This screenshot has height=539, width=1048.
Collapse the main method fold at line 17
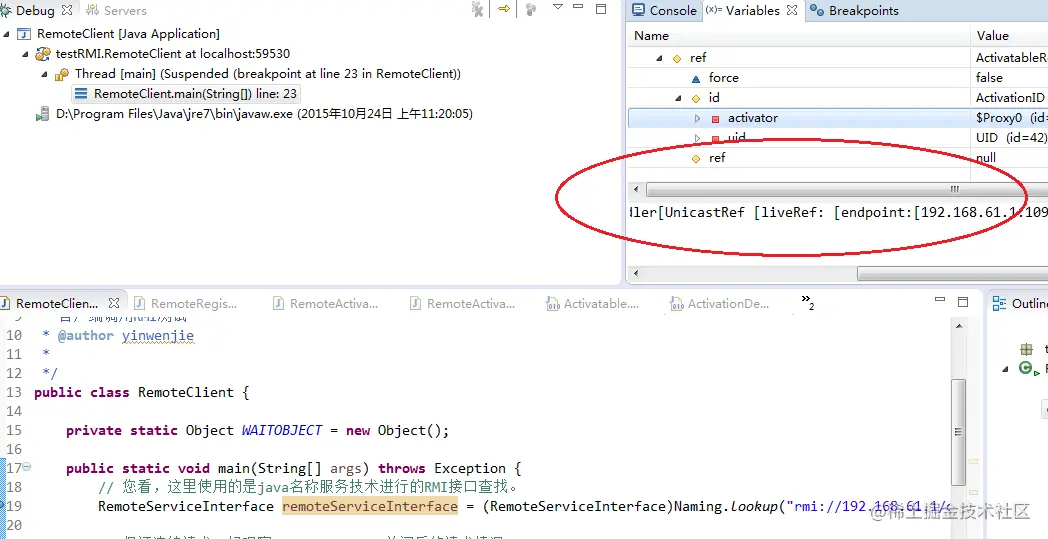pos(27,467)
